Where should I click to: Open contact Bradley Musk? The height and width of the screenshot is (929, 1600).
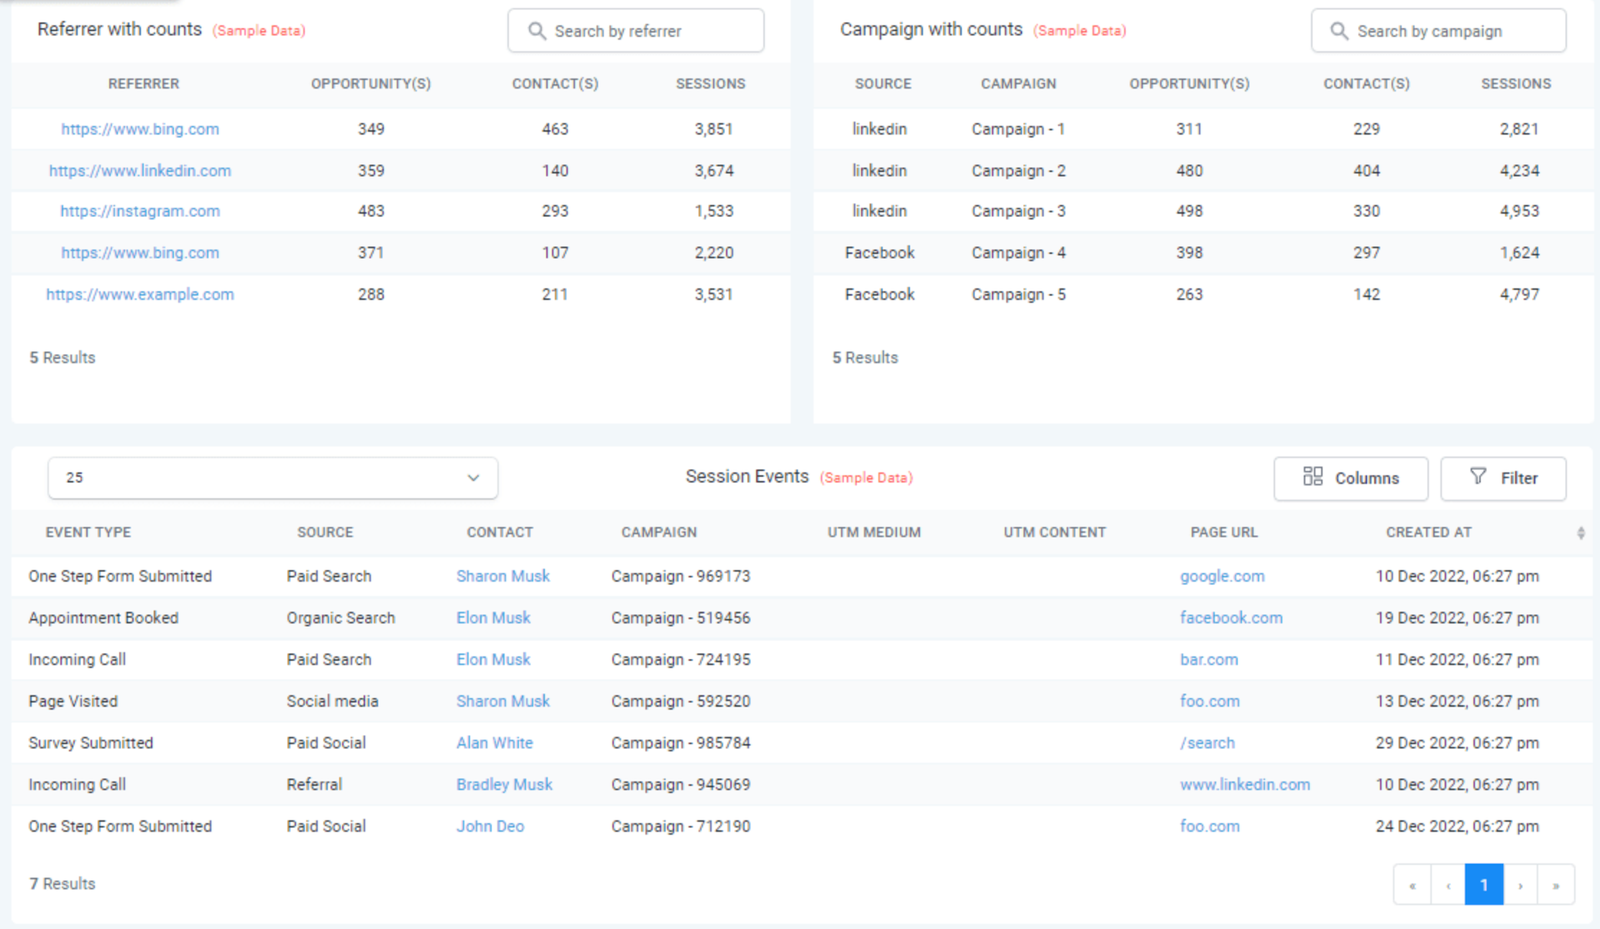(x=504, y=785)
